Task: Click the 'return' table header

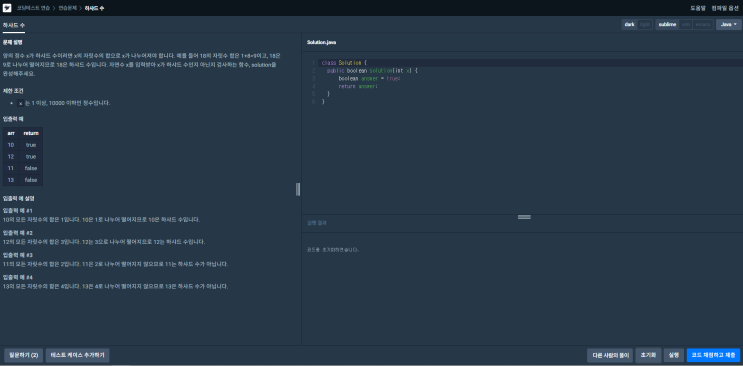Action: click(31, 133)
